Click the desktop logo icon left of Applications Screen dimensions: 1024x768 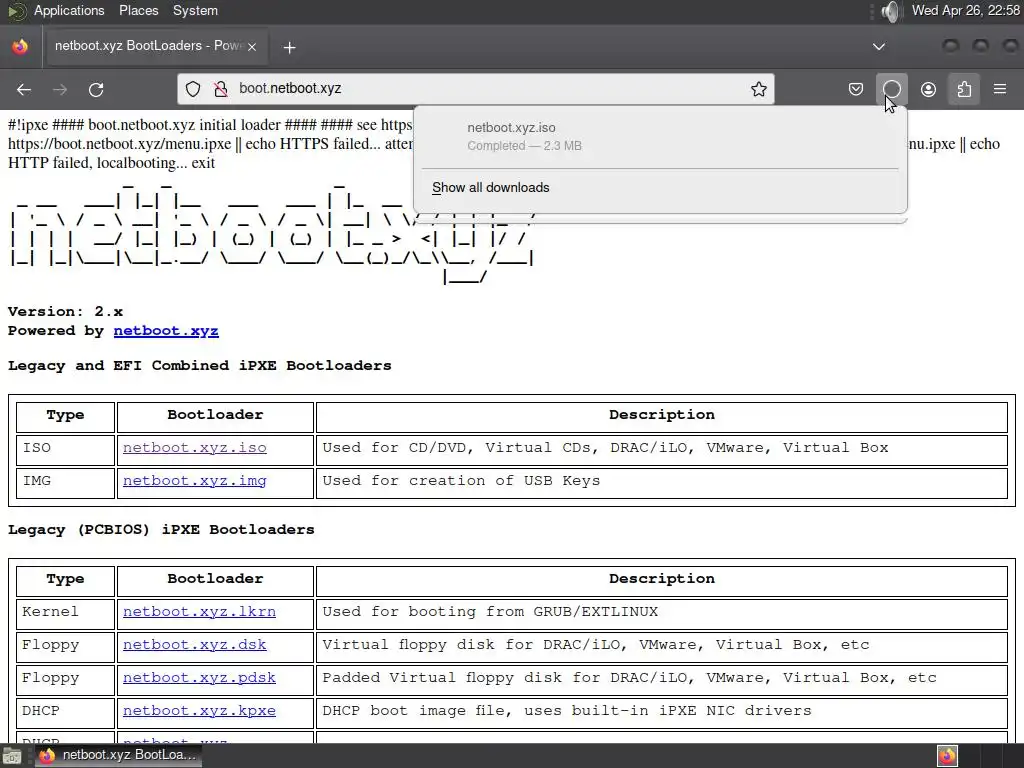pyautogui.click(x=16, y=11)
